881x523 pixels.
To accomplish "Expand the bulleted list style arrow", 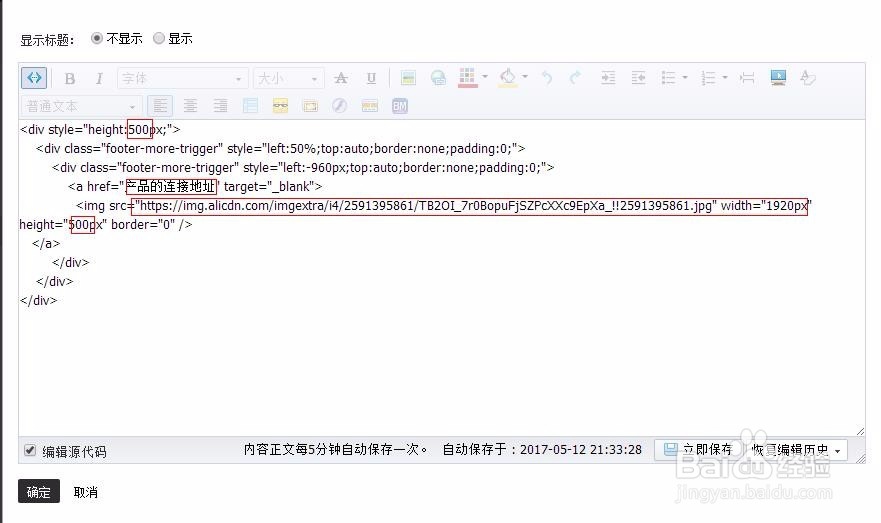I will pyautogui.click(x=685, y=78).
